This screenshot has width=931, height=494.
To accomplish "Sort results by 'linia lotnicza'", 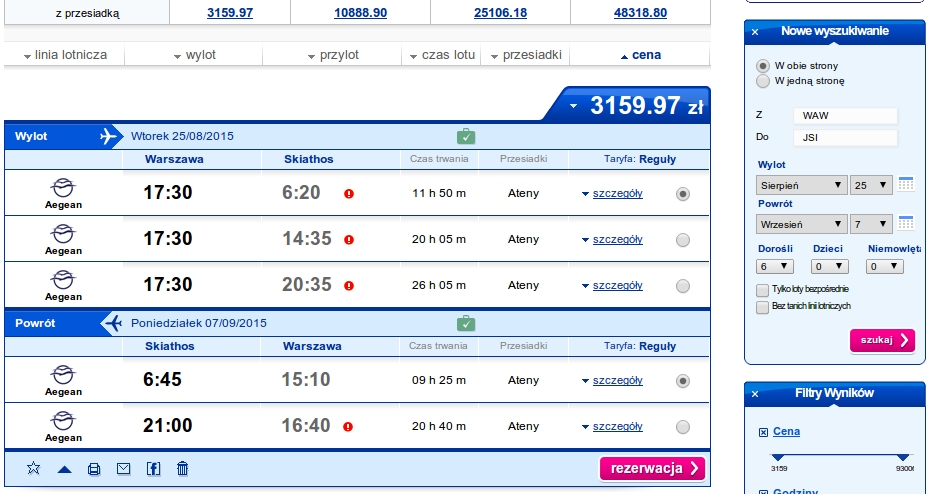I will 65,55.
